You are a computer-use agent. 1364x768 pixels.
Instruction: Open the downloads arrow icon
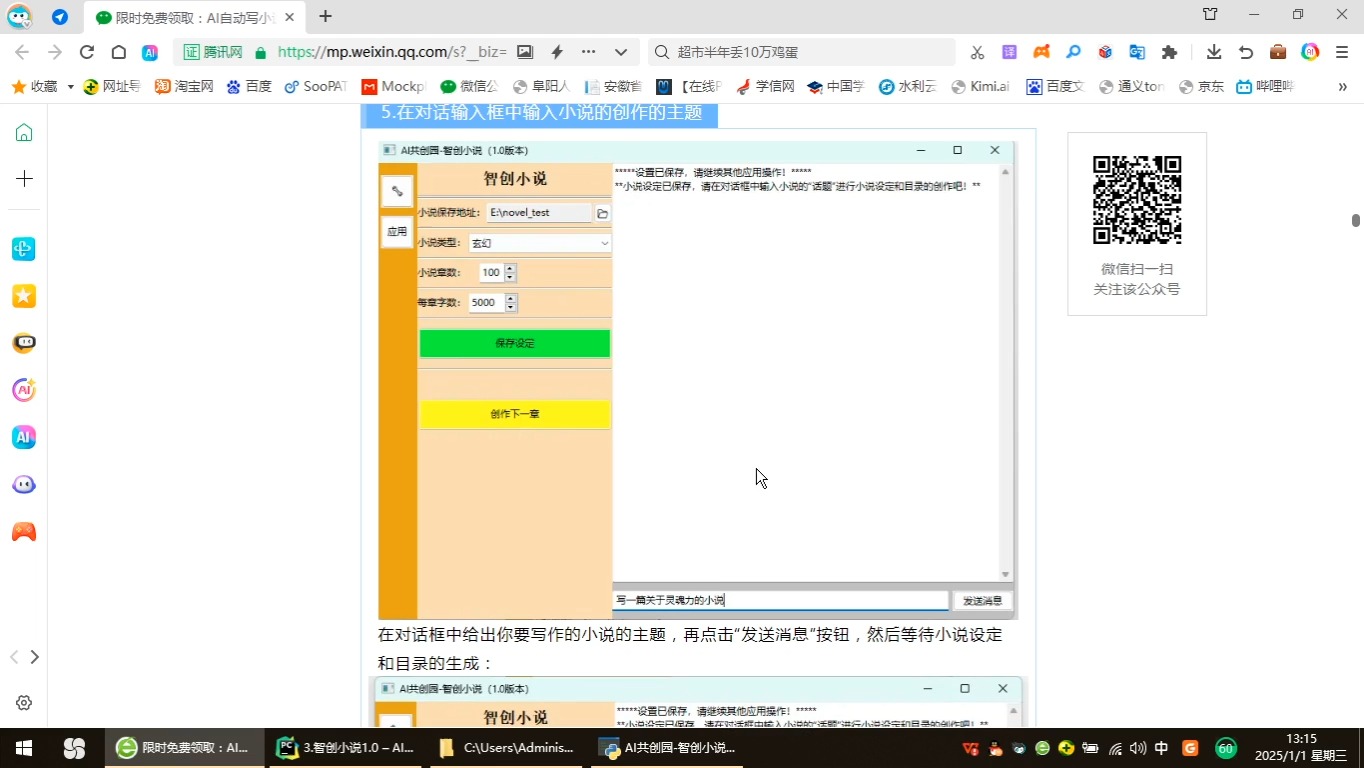[x=1214, y=52]
